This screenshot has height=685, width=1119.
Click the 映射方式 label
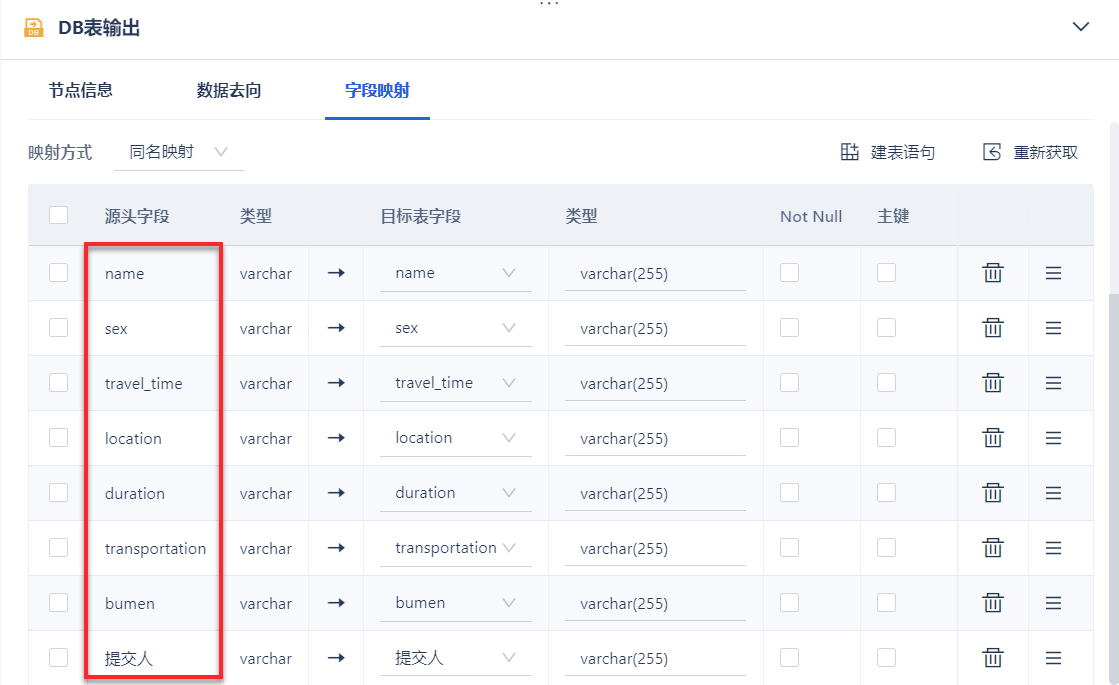(x=60, y=153)
